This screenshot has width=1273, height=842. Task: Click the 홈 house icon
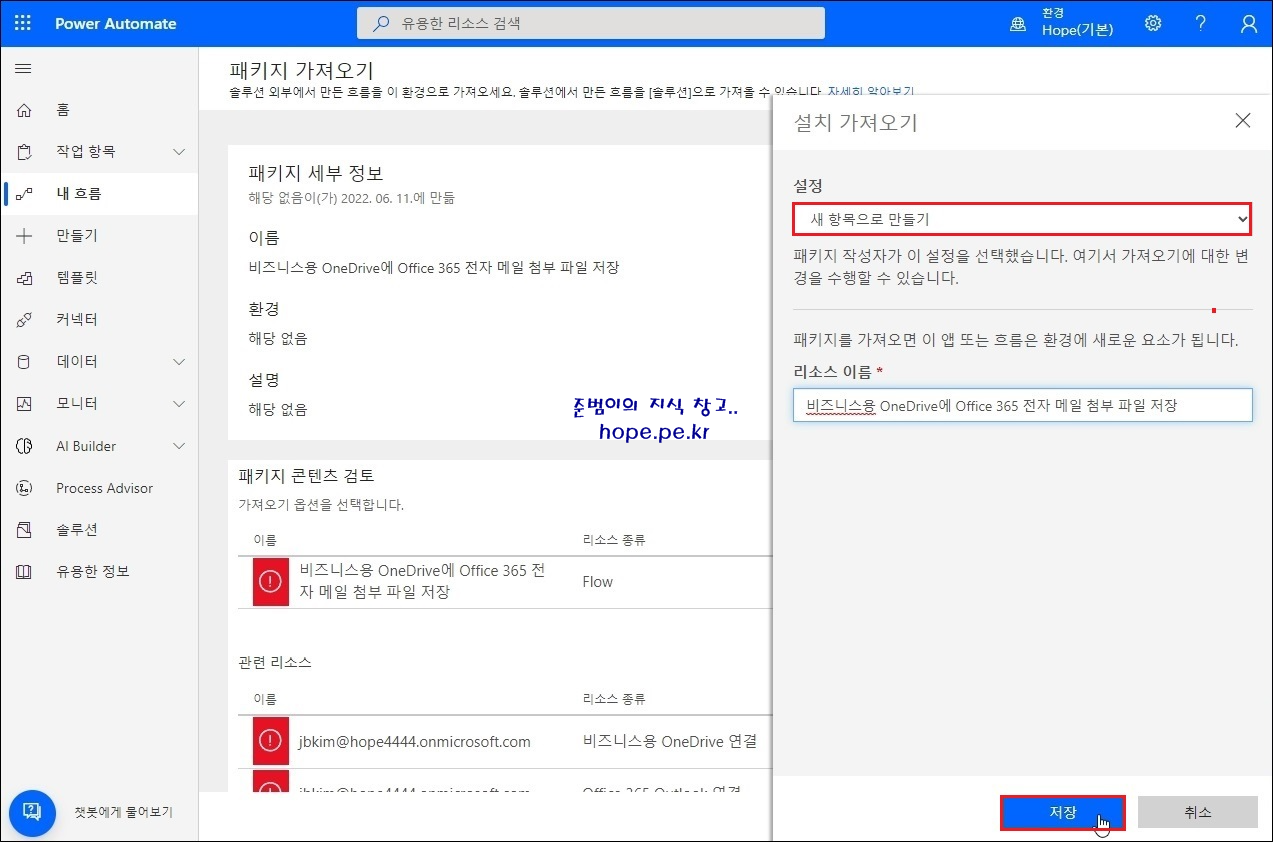[24, 110]
